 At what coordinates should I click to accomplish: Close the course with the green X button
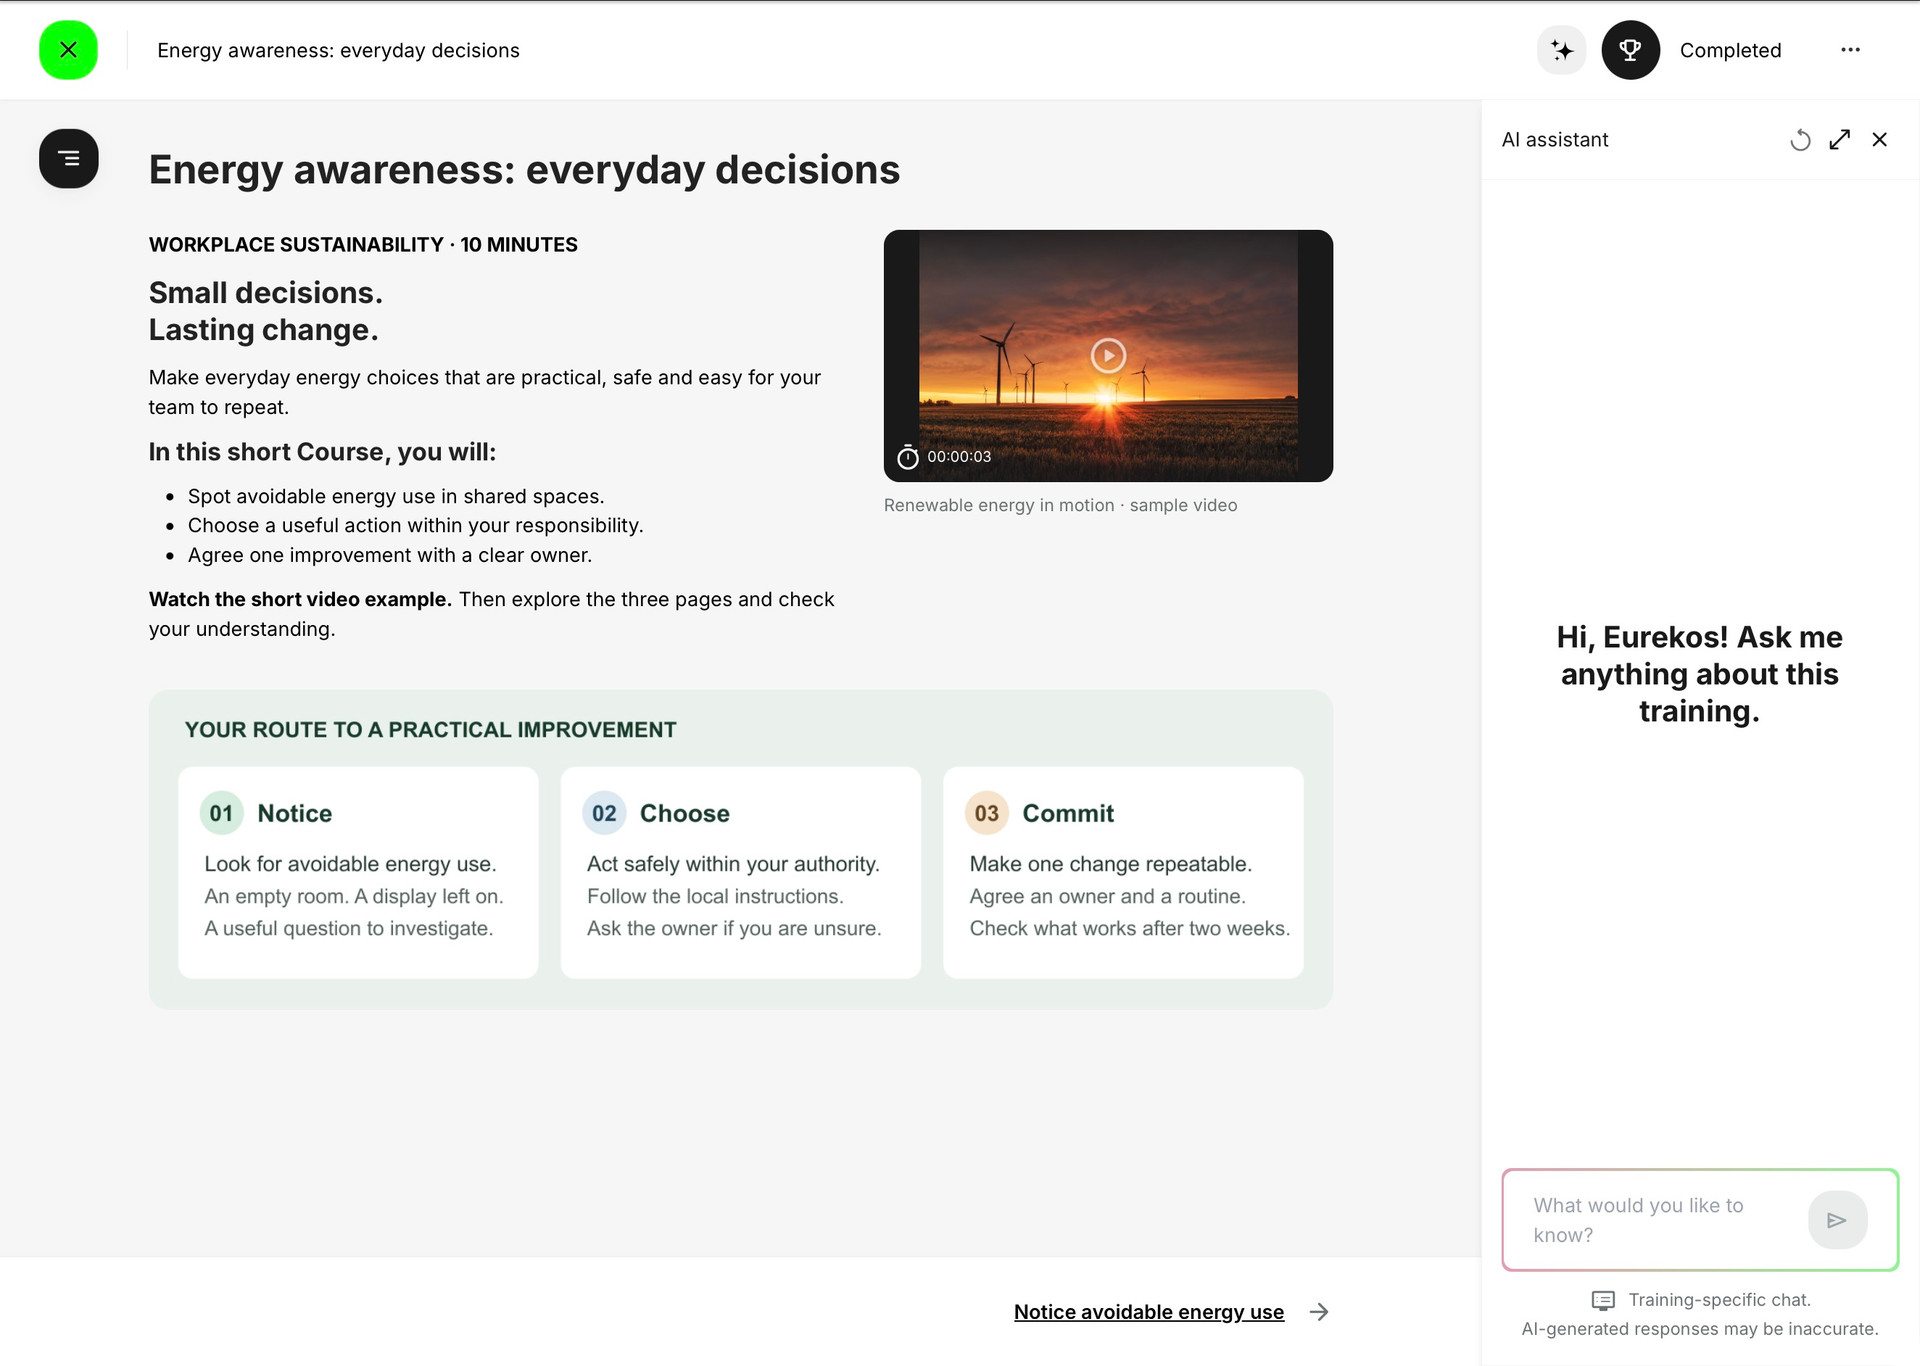tap(68, 50)
